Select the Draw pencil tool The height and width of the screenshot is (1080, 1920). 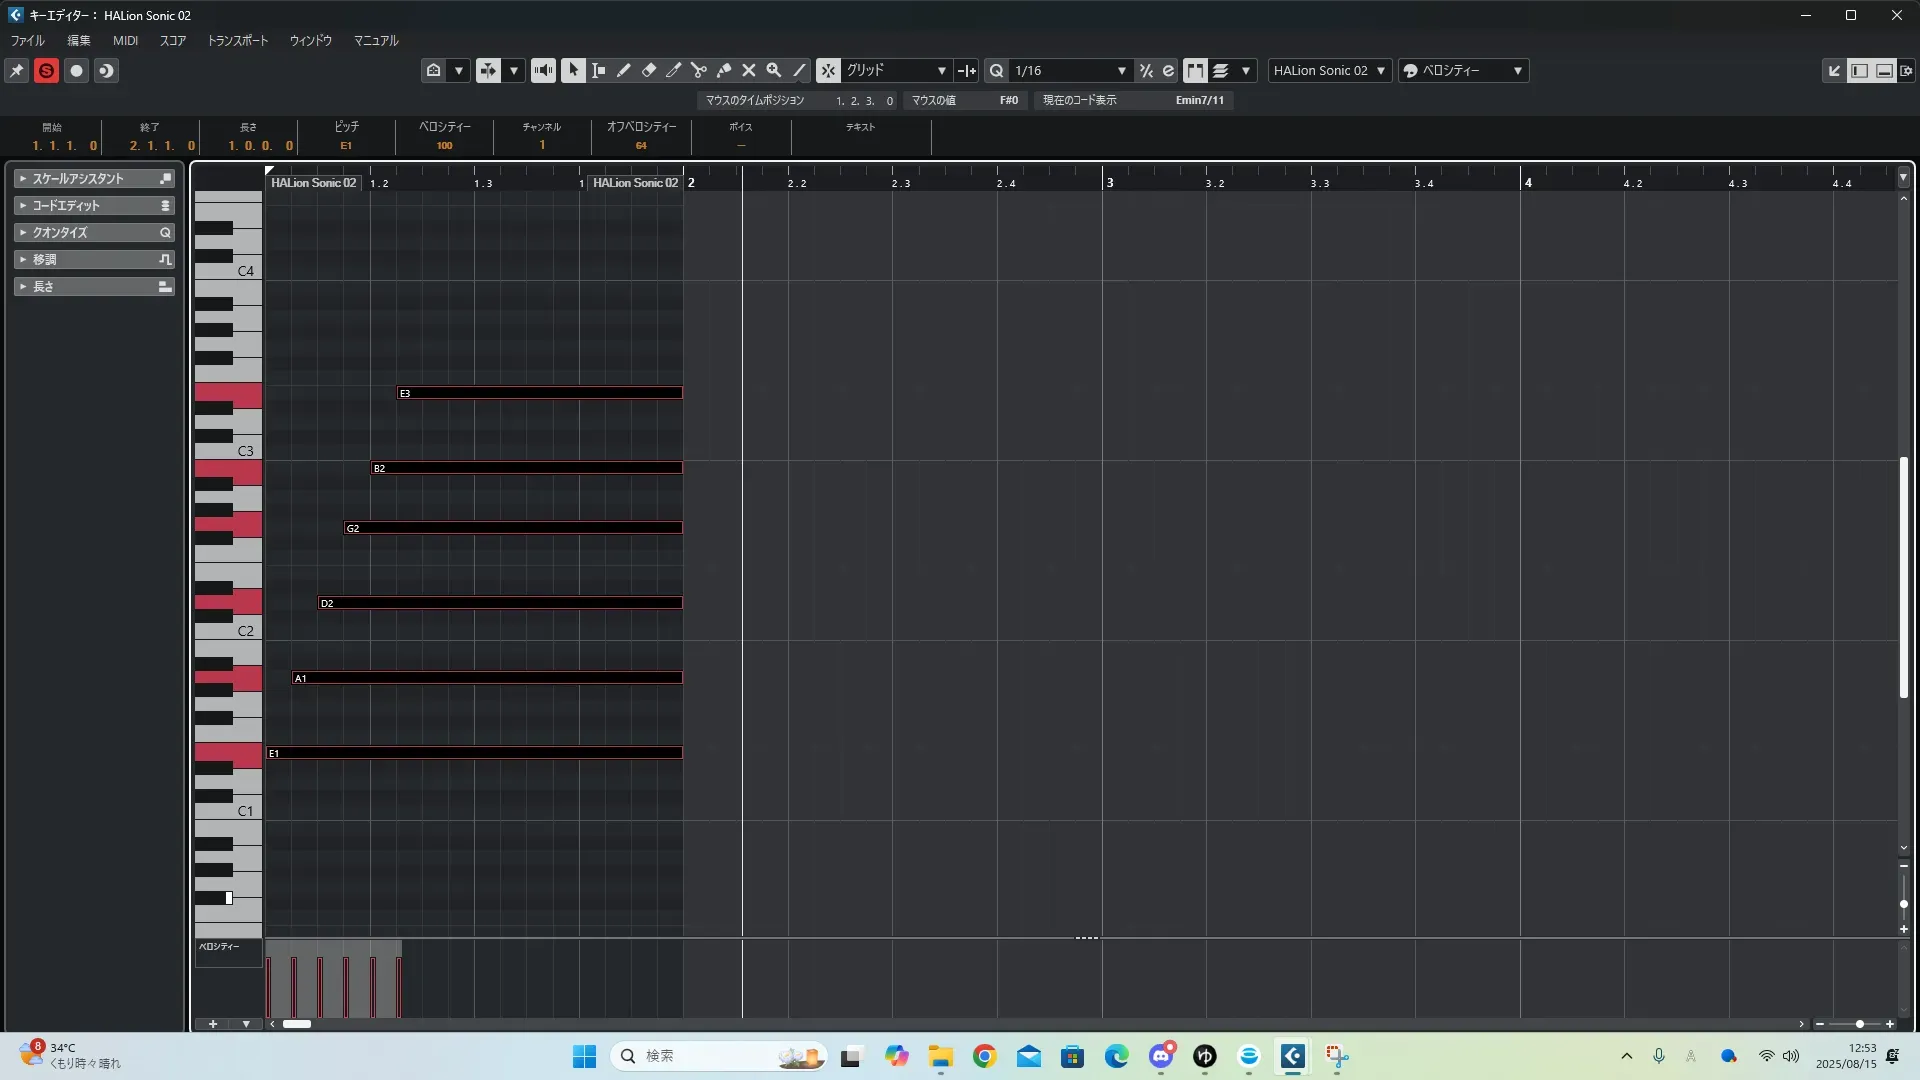click(x=623, y=70)
